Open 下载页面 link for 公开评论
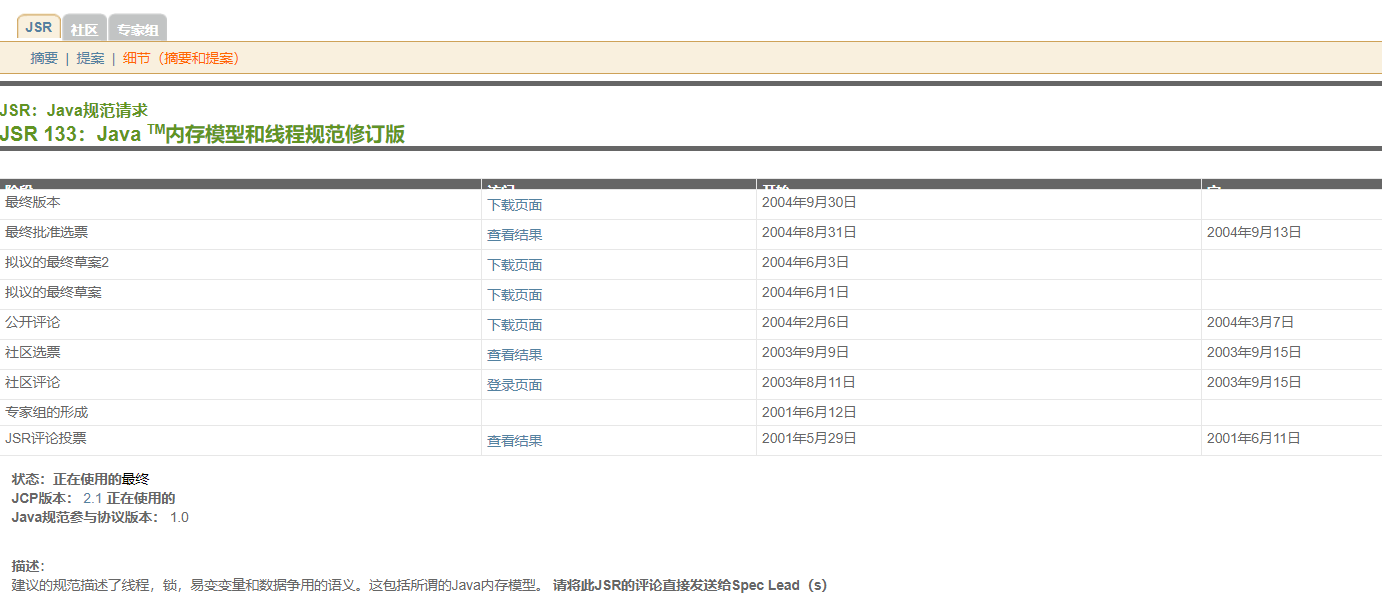1382x608 pixels. click(x=515, y=325)
